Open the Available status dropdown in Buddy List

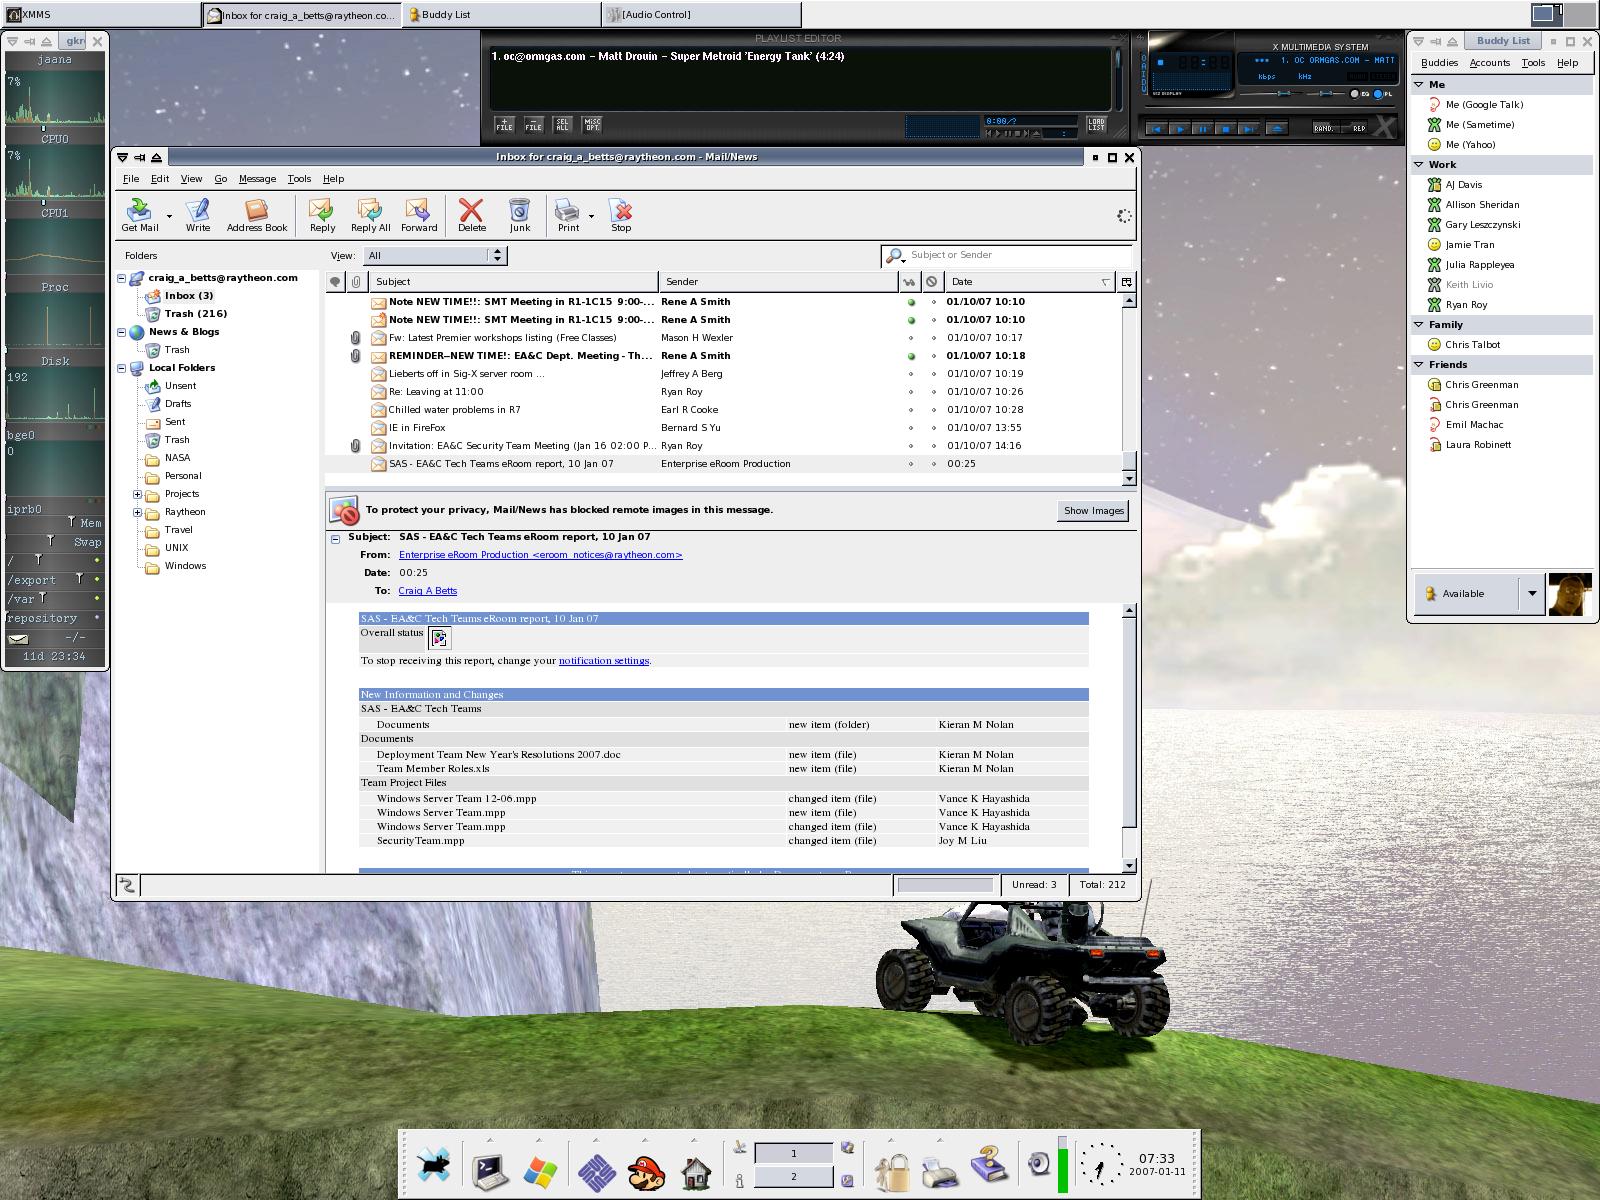click(1531, 594)
